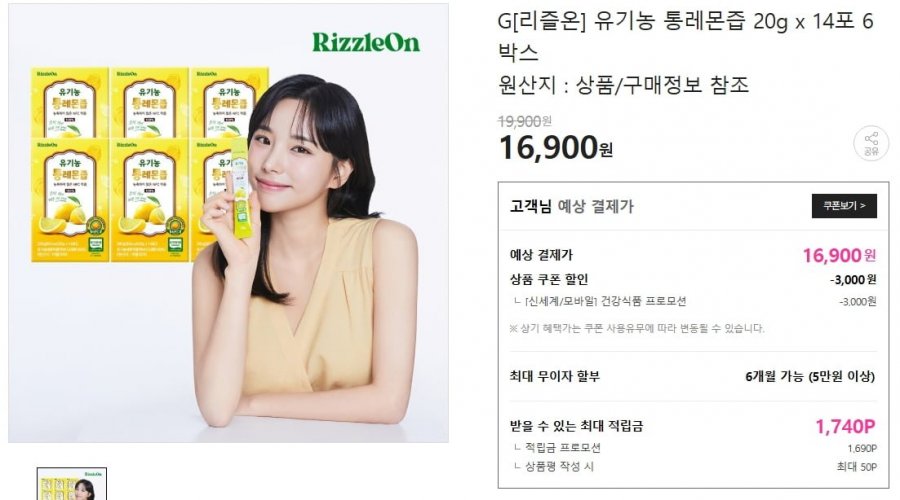Image resolution: width=900 pixels, height=500 pixels.
Task: Click the 최대 무이자 할부 label
Action: click(554, 377)
